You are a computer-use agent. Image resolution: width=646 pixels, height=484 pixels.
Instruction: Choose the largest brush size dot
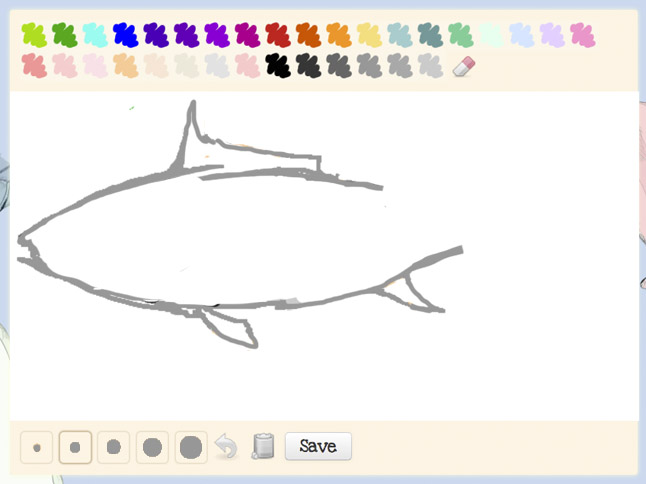pos(191,447)
